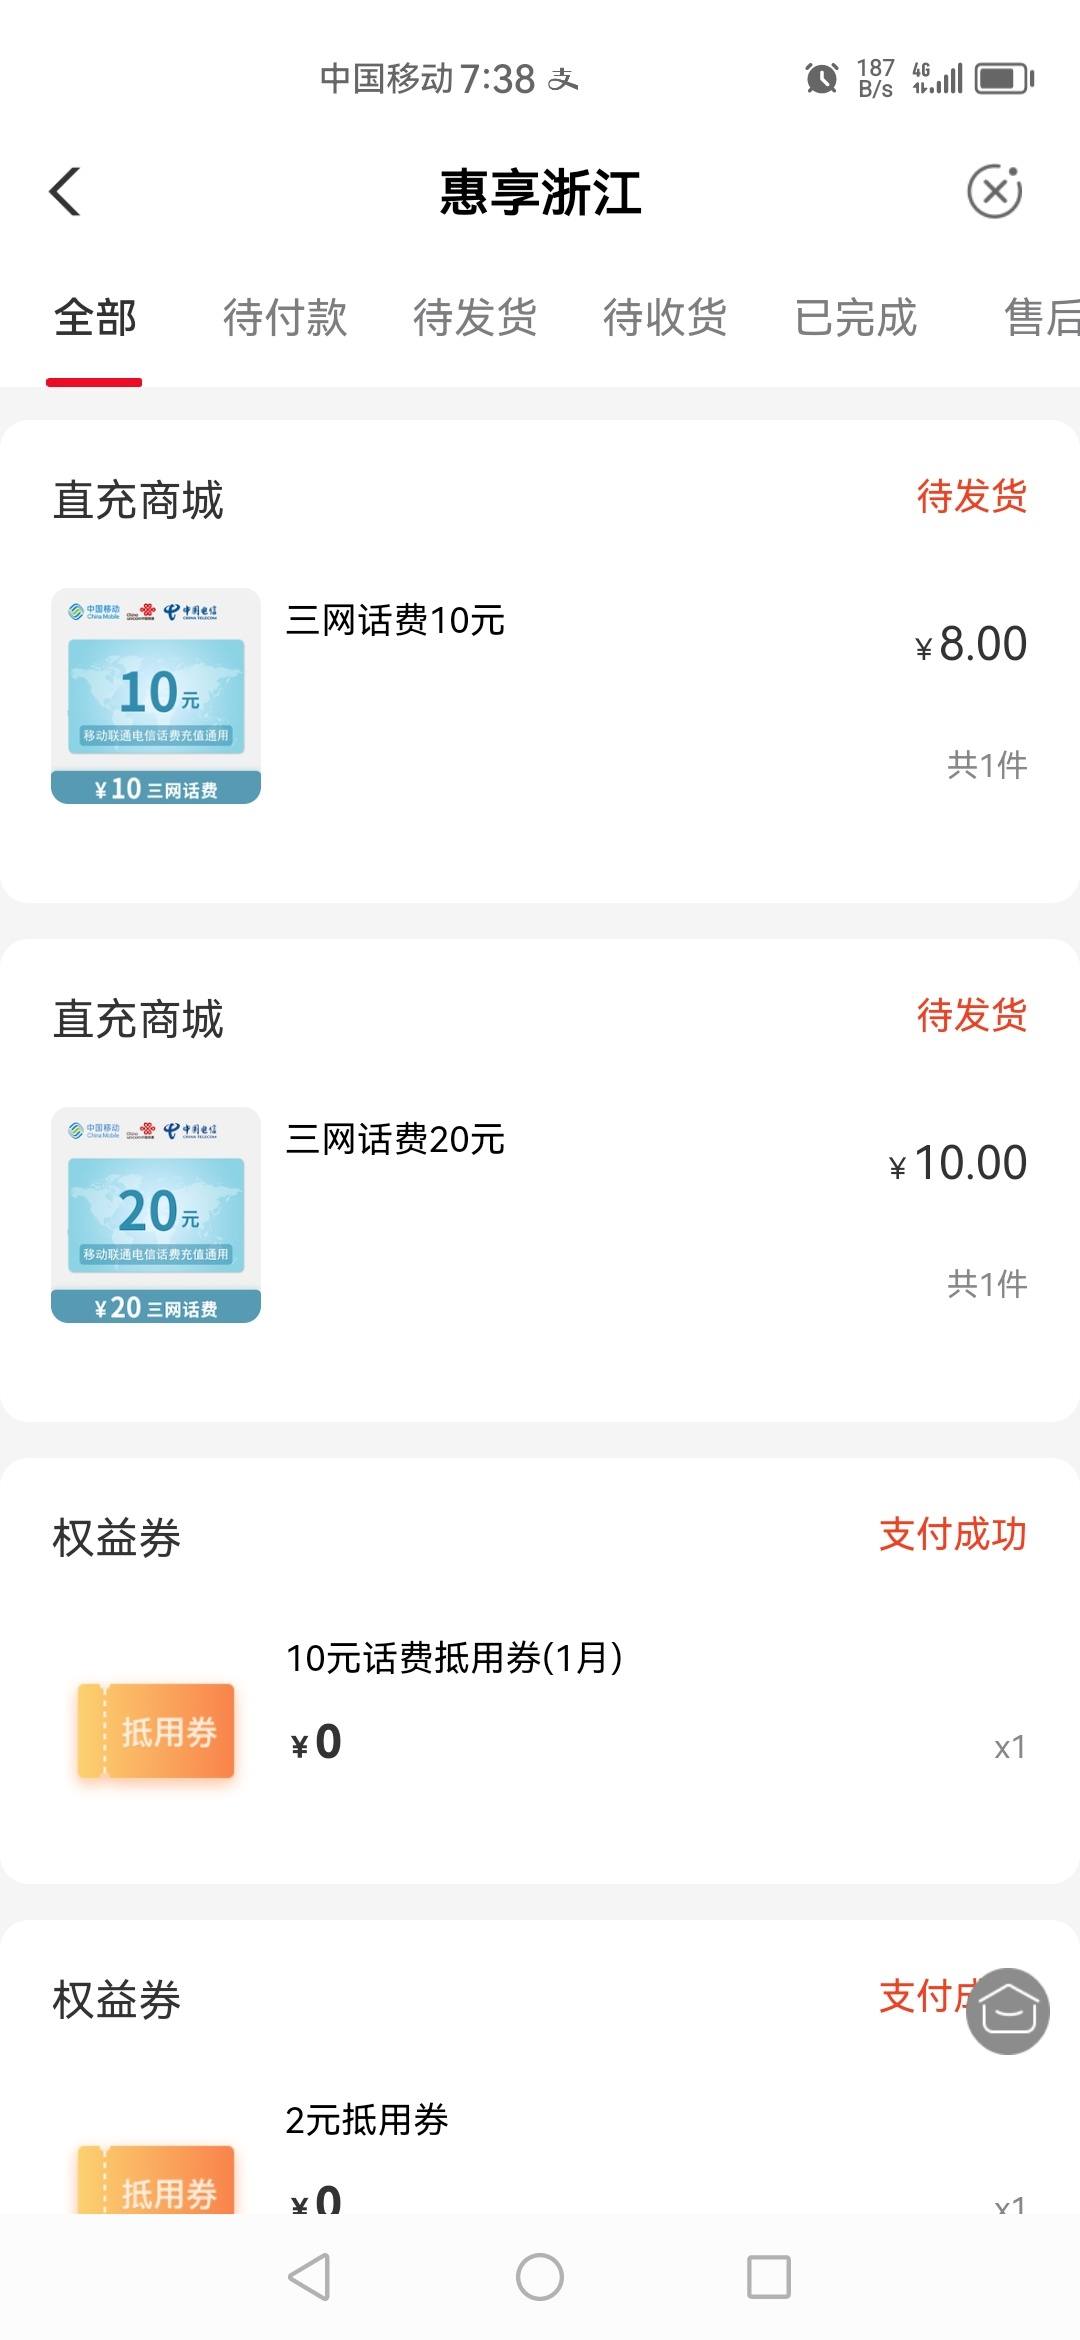This screenshot has width=1080, height=2340.
Task: Tap 待发货 status on the 20元 order
Action: coord(972,1015)
